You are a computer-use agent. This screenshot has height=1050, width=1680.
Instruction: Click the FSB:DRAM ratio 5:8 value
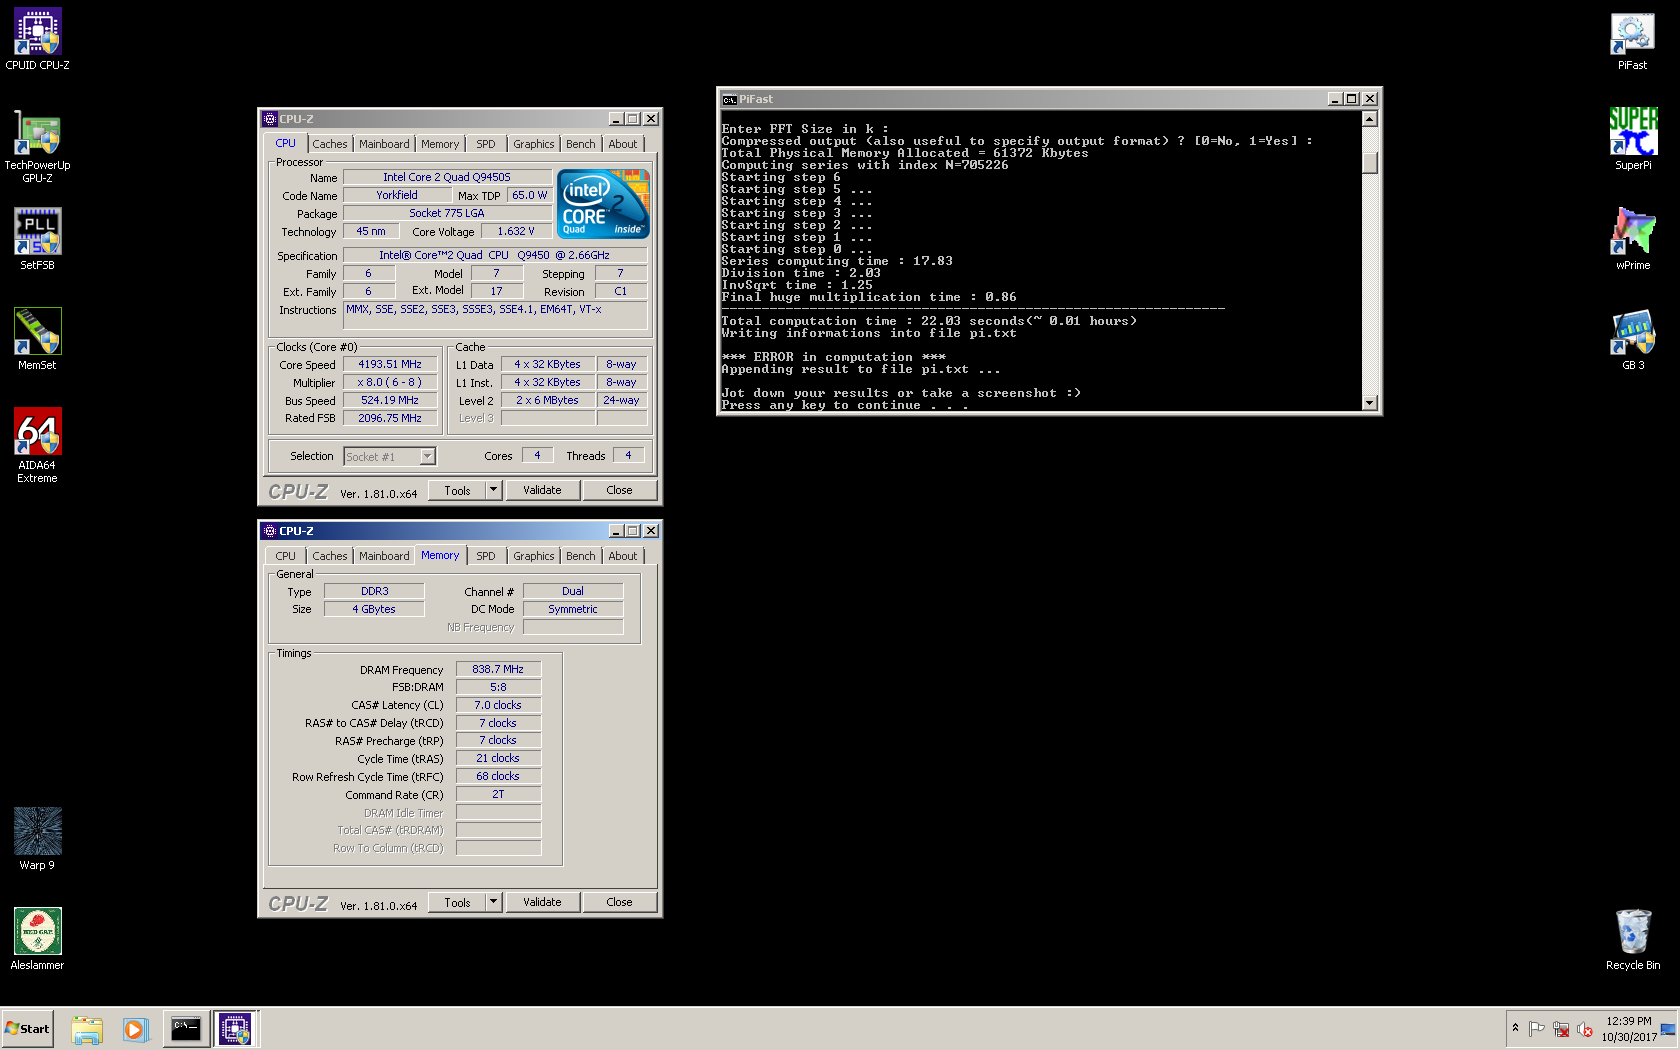coord(498,688)
